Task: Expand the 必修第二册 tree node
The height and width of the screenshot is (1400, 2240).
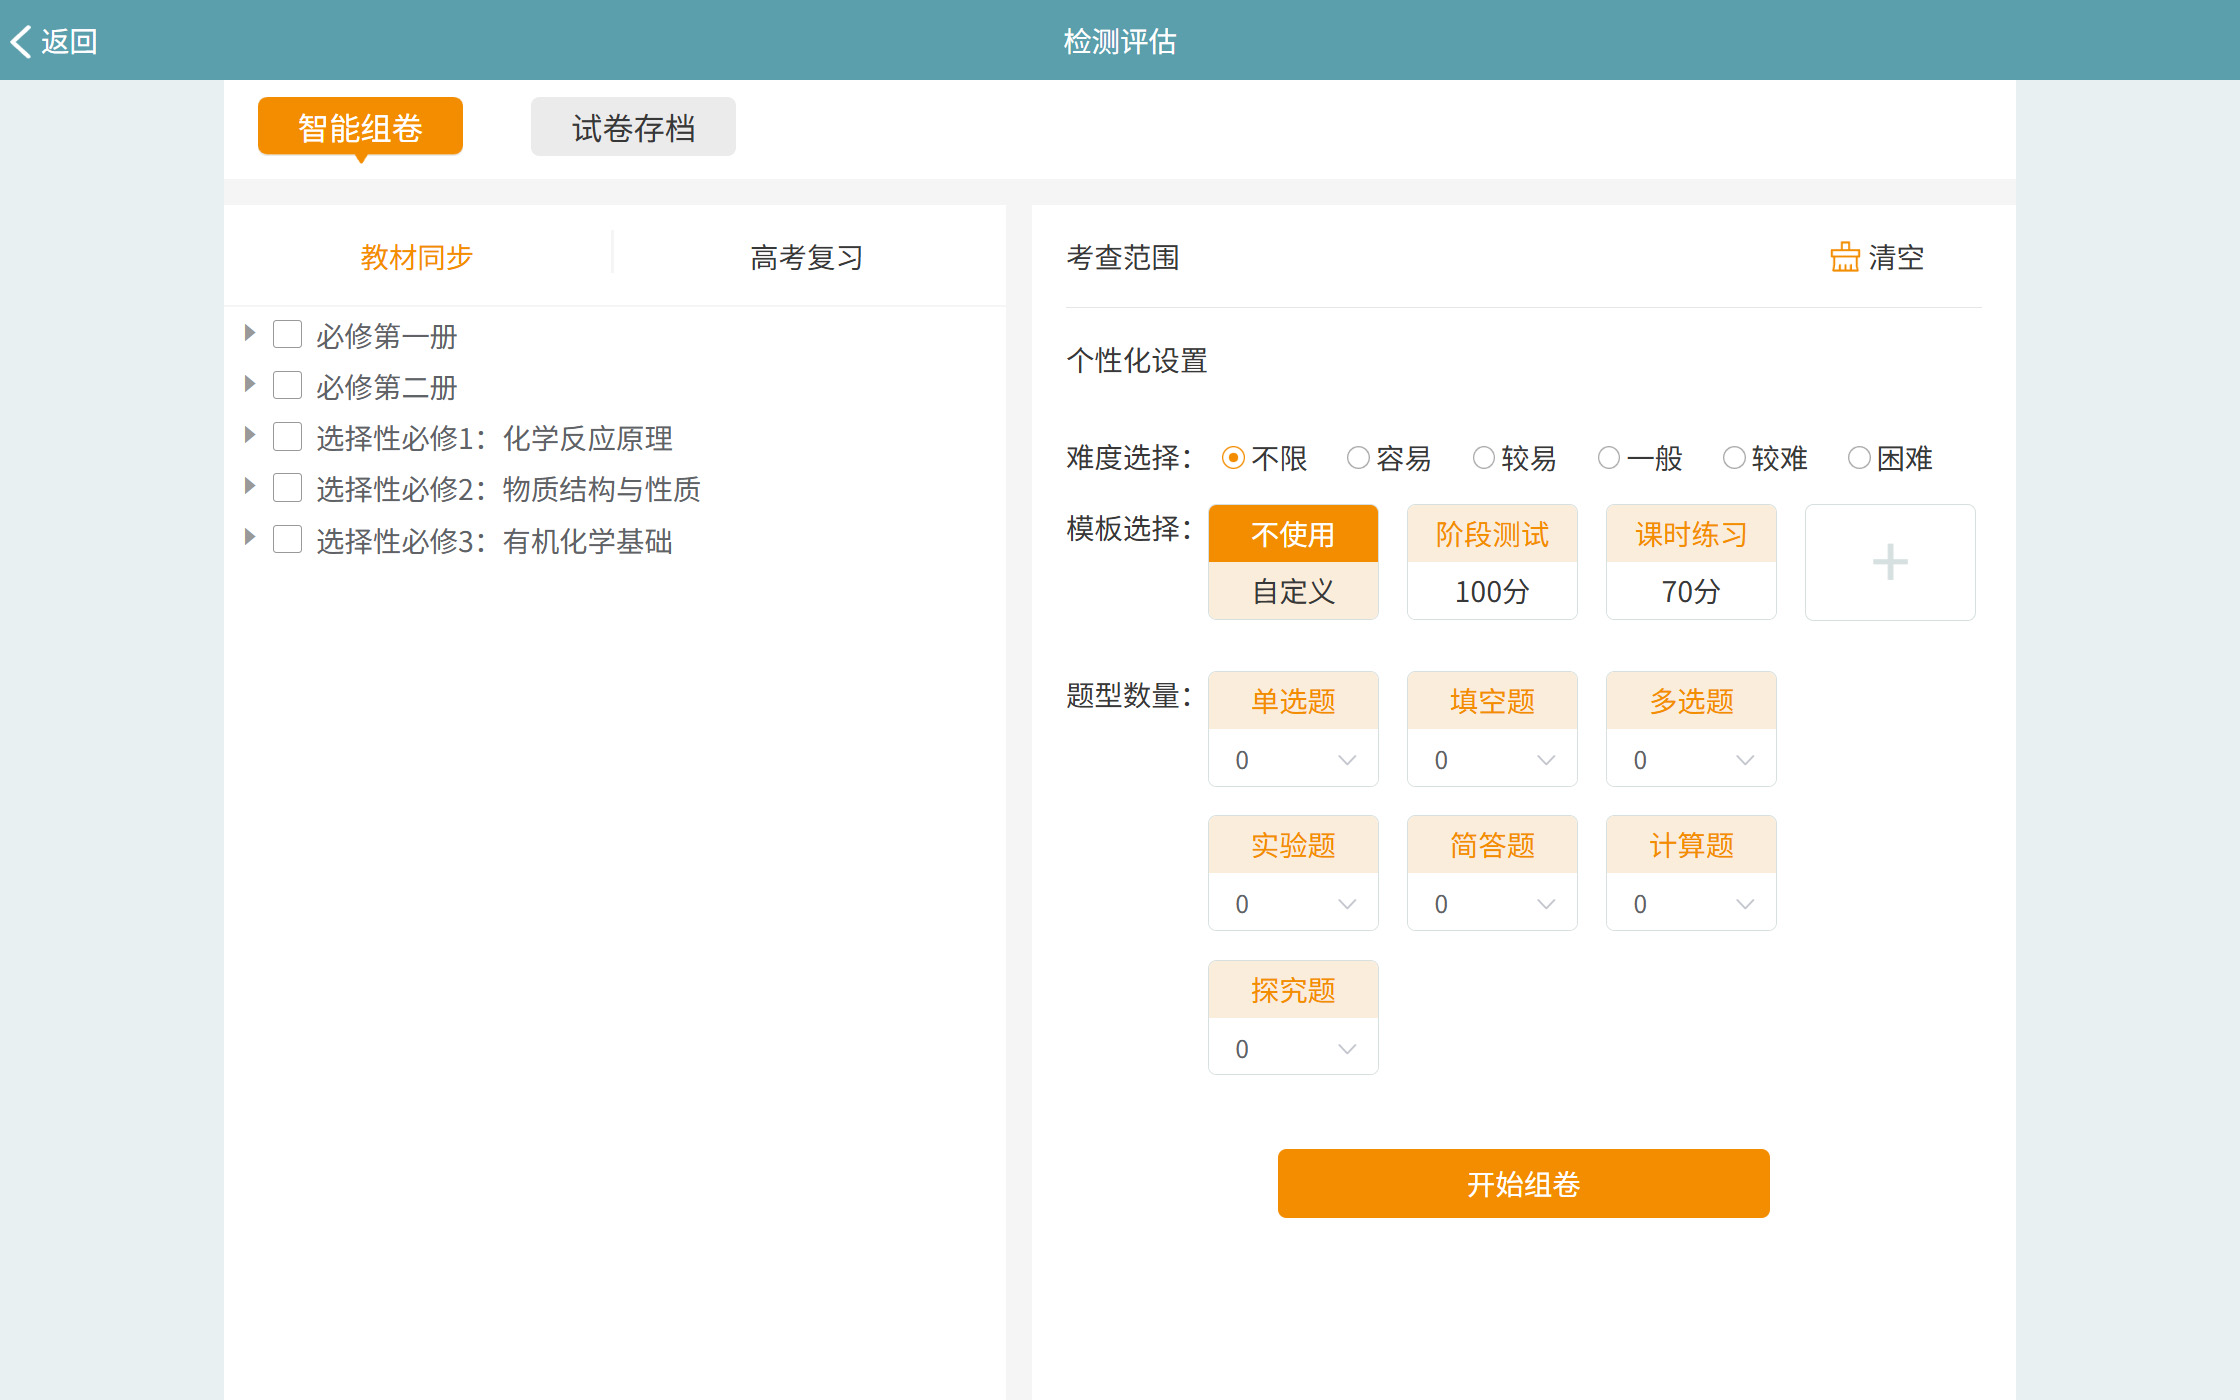Action: 250,384
